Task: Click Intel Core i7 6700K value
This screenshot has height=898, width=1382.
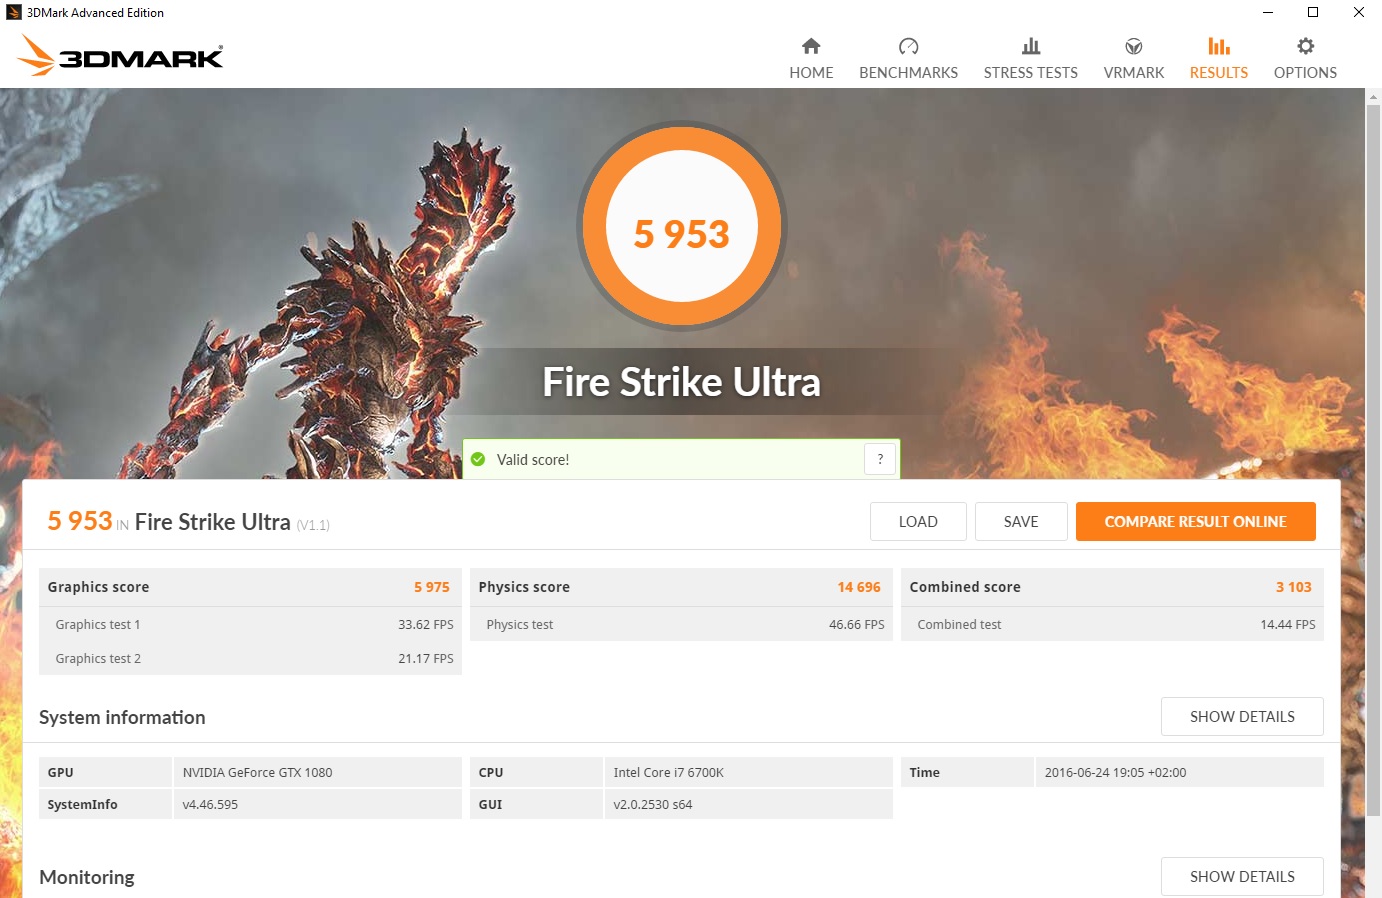Action: 669,772
